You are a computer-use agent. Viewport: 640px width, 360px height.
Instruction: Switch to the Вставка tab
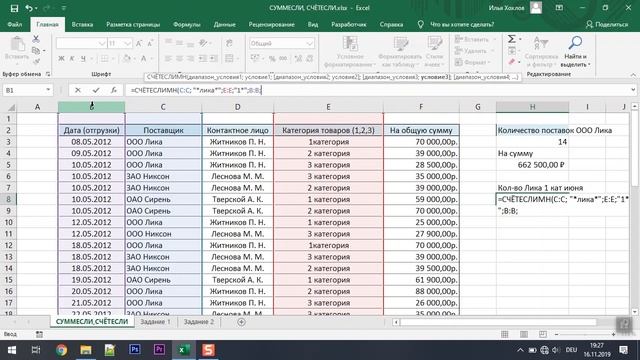(82, 24)
